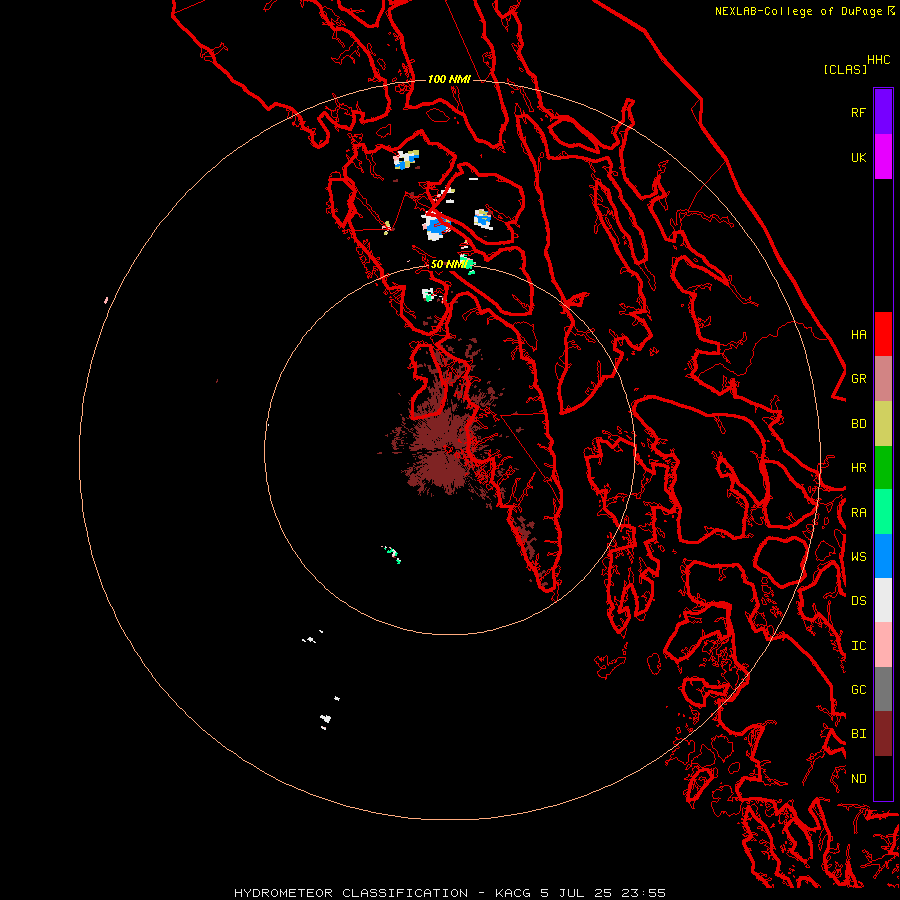
Task: Click the ND black legend swatch
Action: pos(883,778)
